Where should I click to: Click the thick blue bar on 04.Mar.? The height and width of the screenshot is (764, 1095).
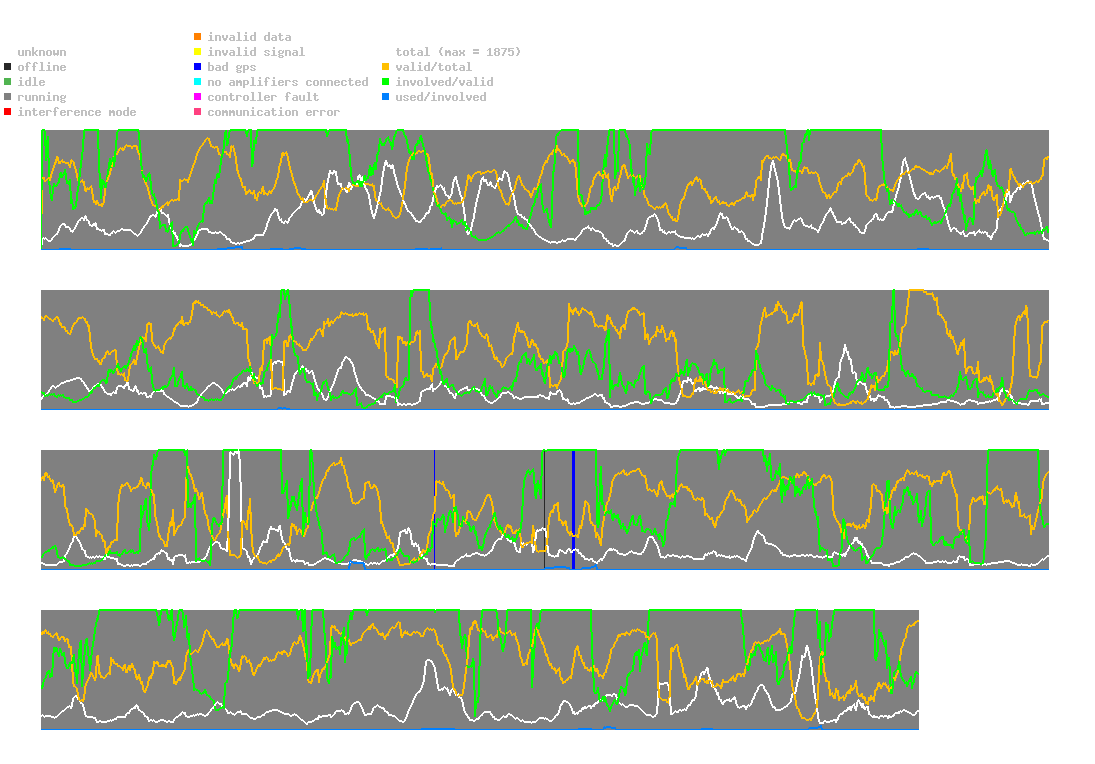click(x=573, y=510)
